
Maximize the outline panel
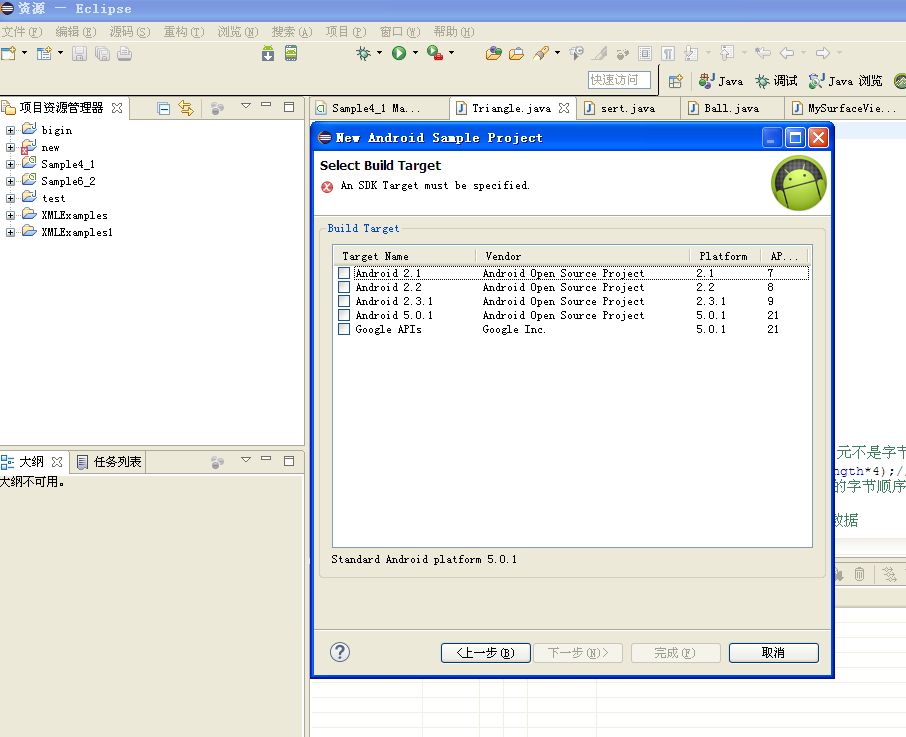(289, 460)
